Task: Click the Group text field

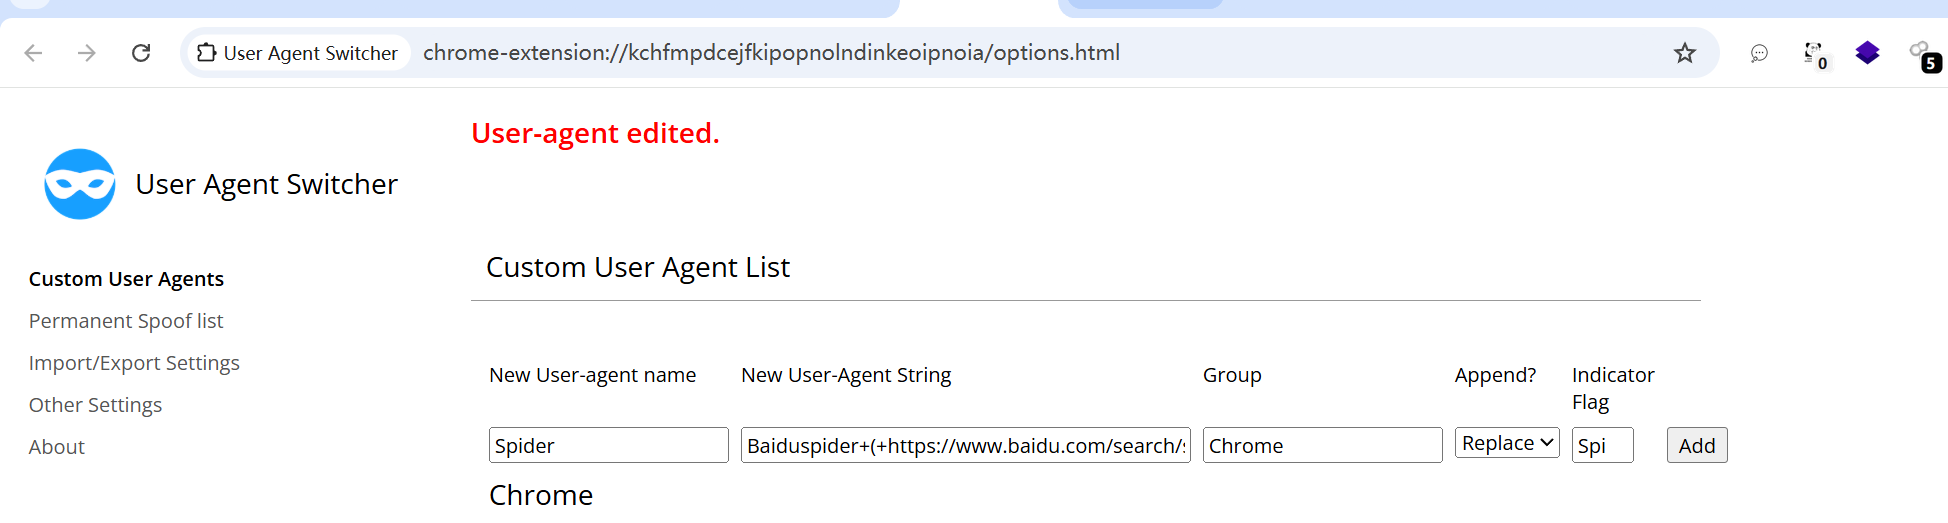Action: click(x=1322, y=445)
